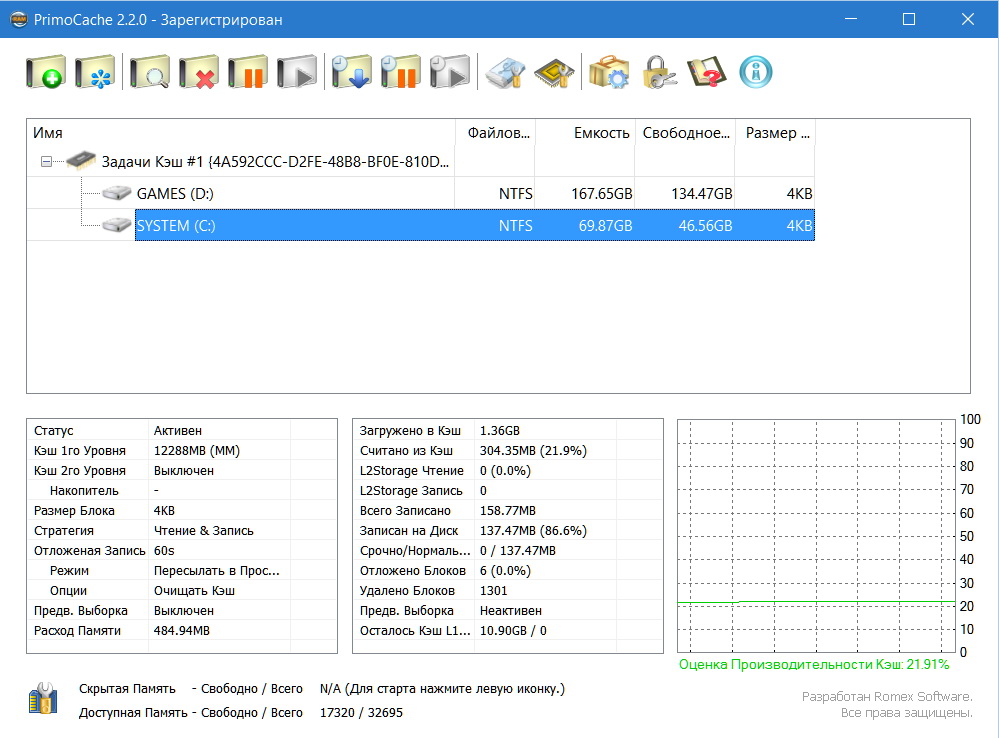Click the 158.77MB total written value
The image size is (999, 738).
pos(508,510)
